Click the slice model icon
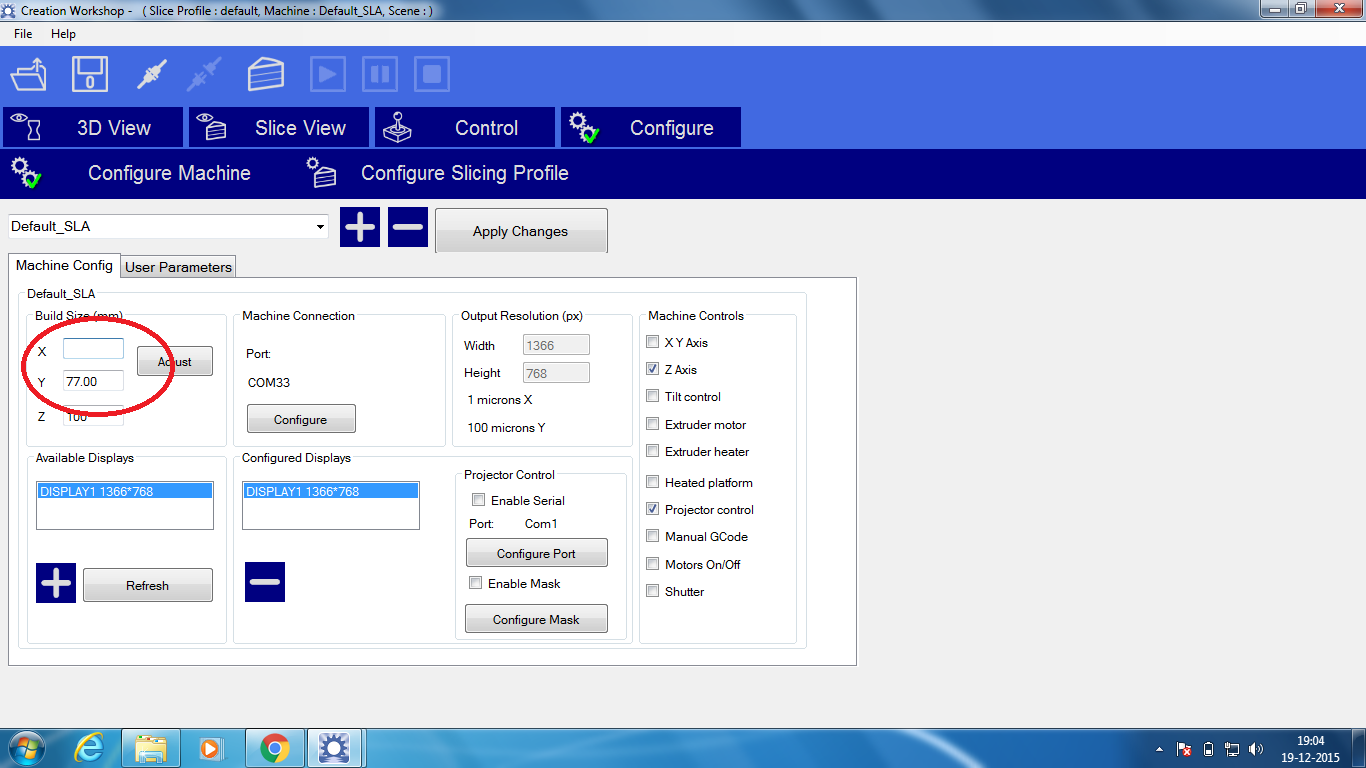The width and height of the screenshot is (1366, 768). (266, 75)
